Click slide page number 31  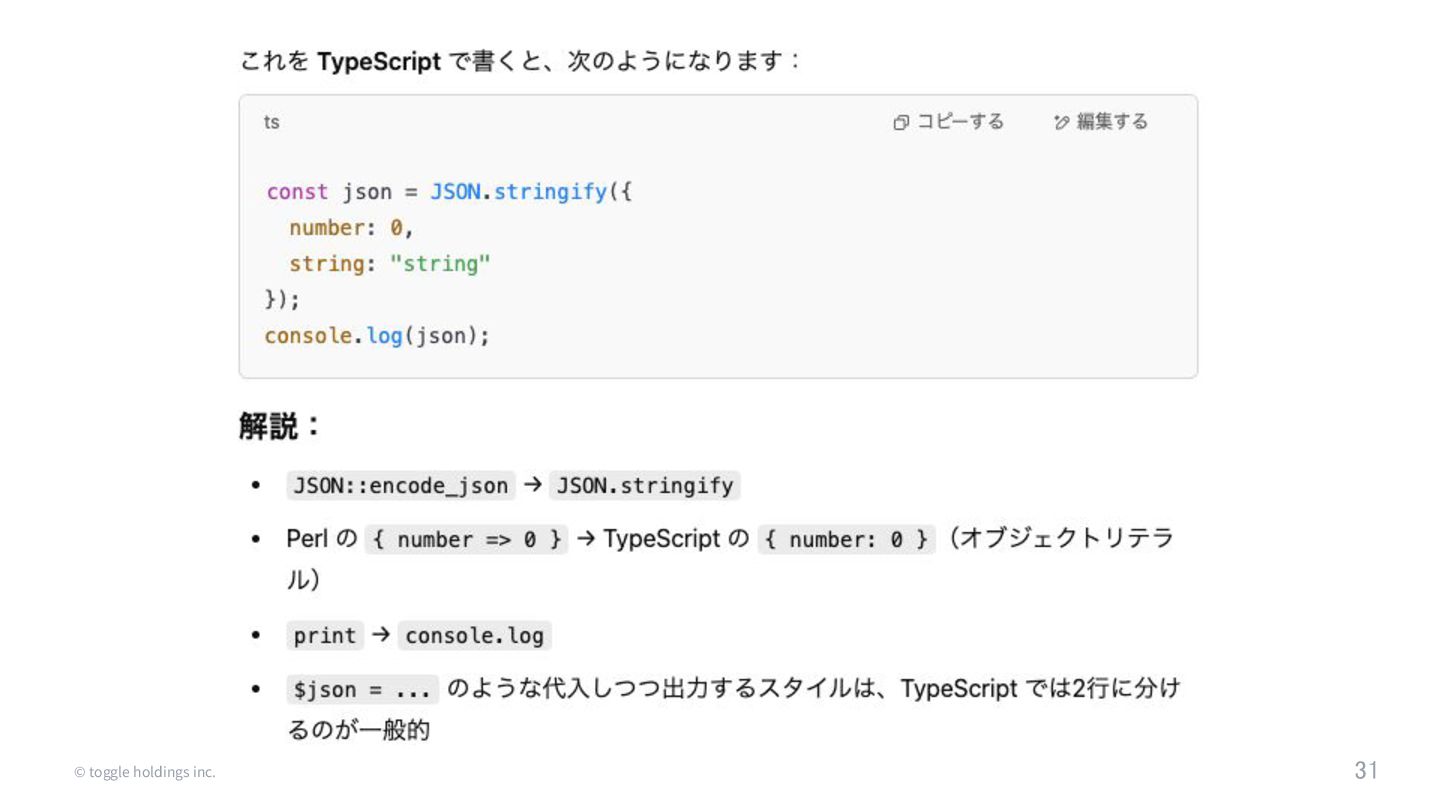[1366, 770]
